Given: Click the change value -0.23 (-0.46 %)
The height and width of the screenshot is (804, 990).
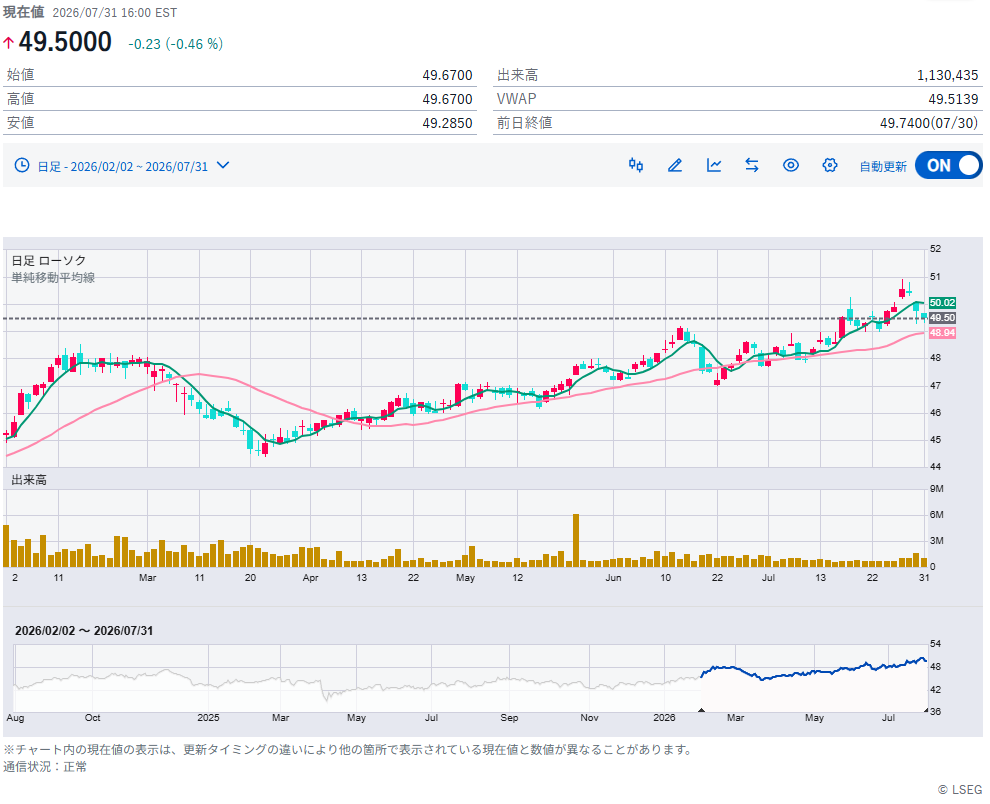Looking at the screenshot, I should click(176, 44).
